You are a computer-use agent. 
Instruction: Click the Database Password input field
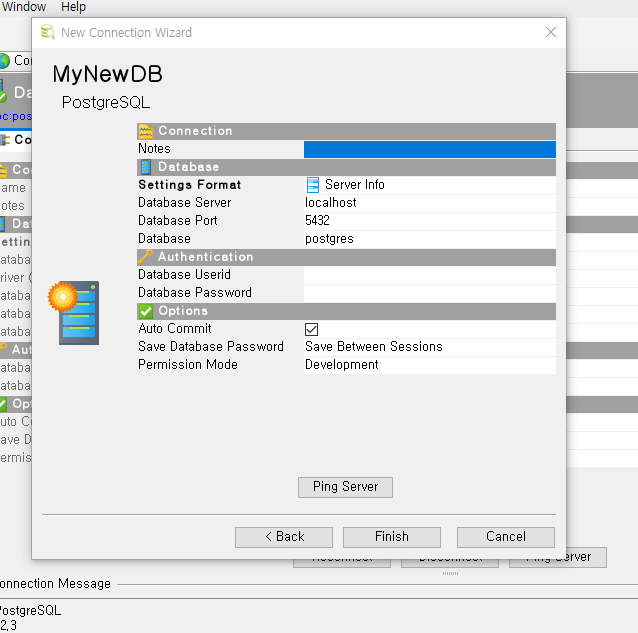click(x=430, y=292)
